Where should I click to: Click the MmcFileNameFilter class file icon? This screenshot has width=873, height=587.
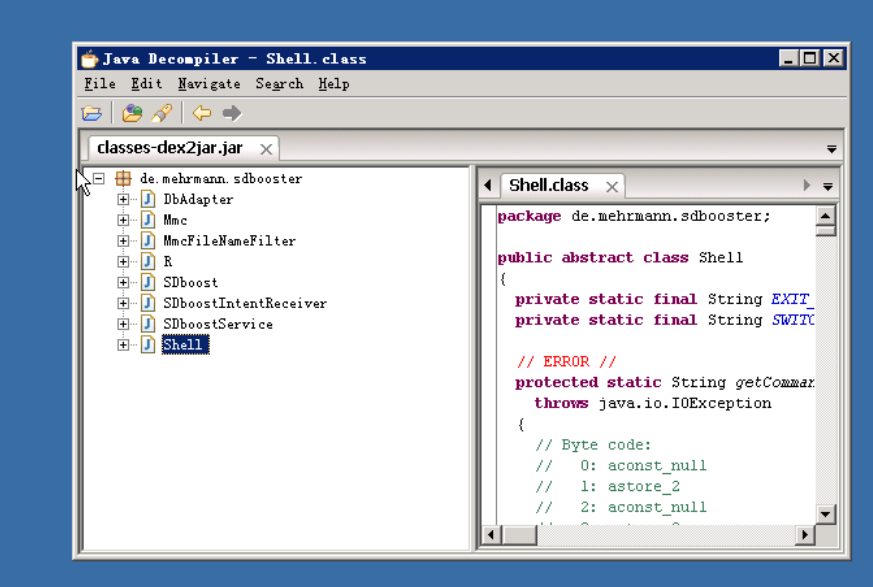(x=148, y=241)
